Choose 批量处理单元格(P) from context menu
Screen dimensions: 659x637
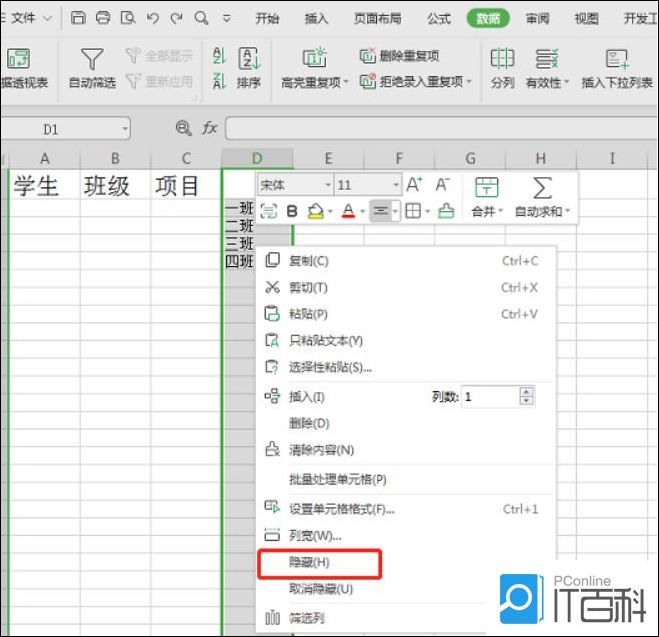406,479
